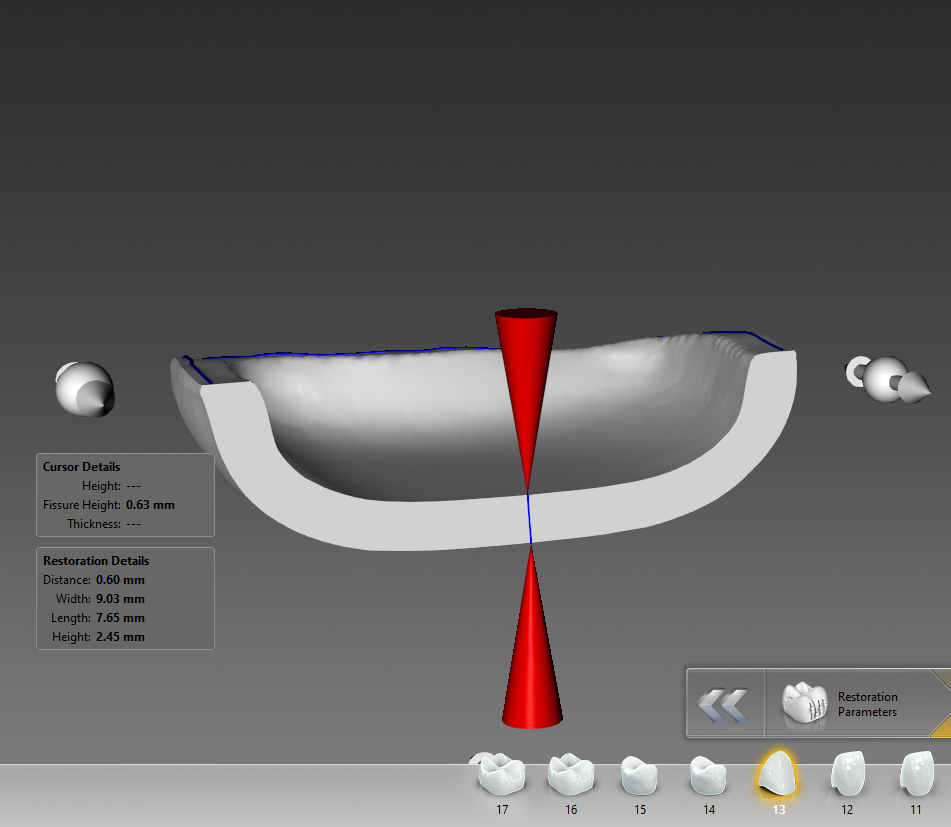Click the Cursor Details heading
The width and height of the screenshot is (951, 827).
point(81,467)
